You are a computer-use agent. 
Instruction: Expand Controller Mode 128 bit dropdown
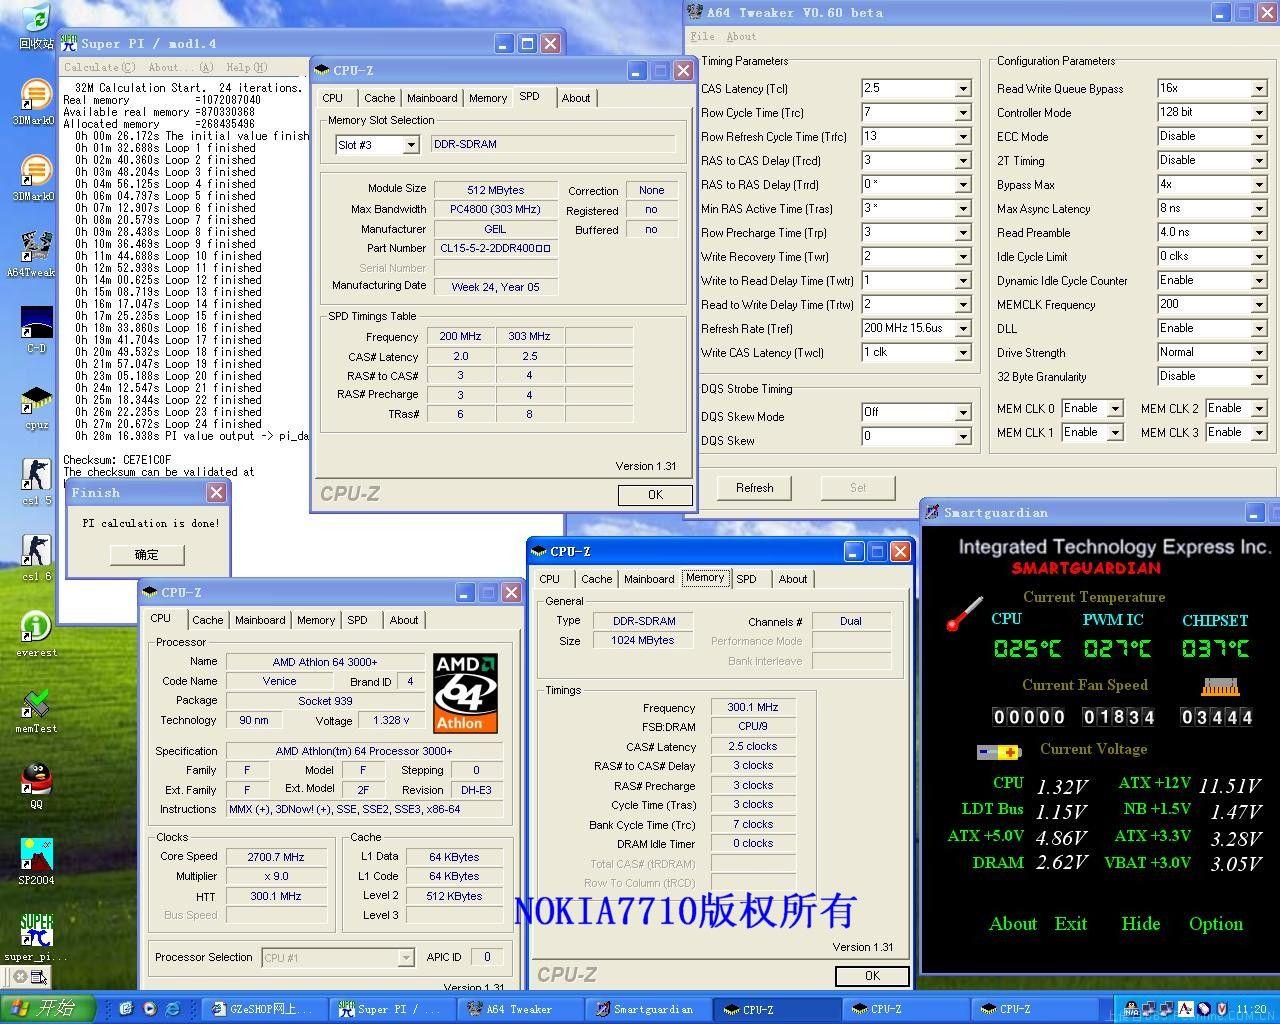pyautogui.click(x=1258, y=113)
